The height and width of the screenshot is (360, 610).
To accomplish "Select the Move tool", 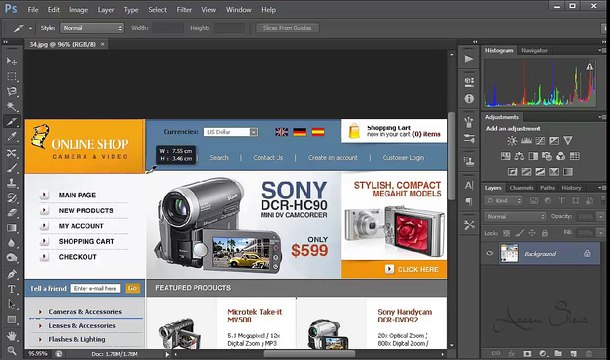I will click(12, 61).
